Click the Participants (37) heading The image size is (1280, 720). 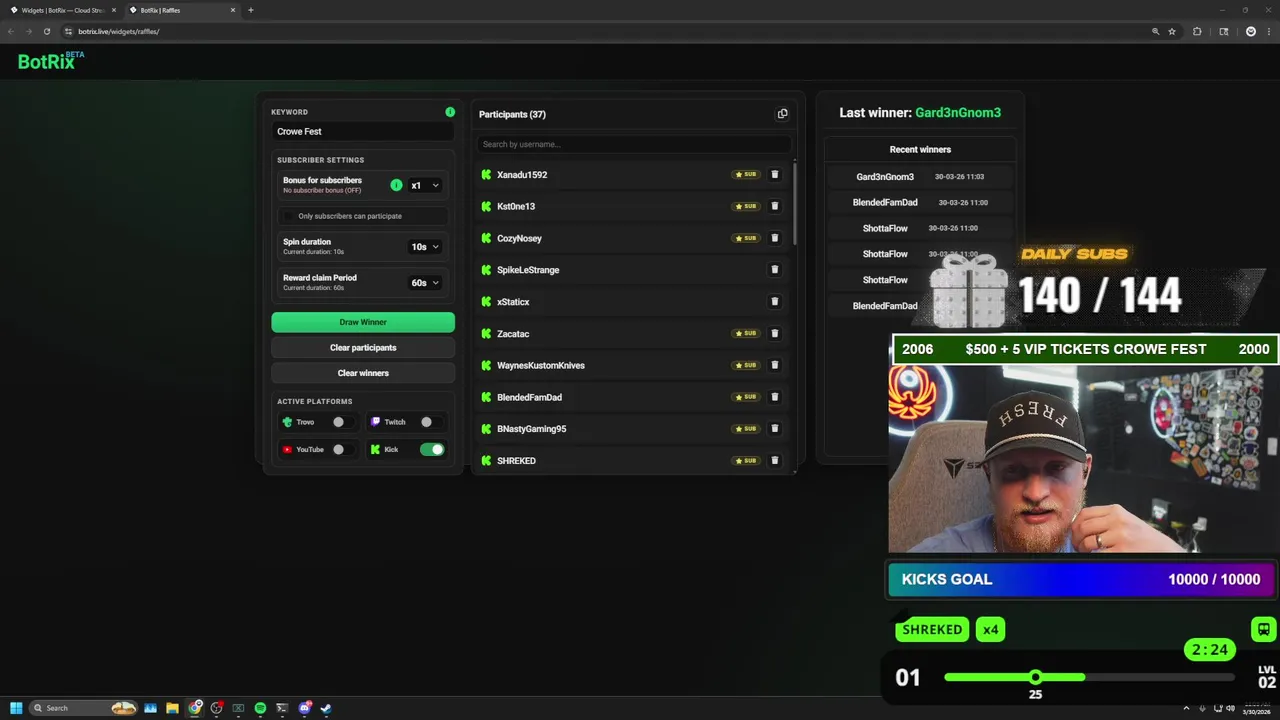(x=512, y=114)
